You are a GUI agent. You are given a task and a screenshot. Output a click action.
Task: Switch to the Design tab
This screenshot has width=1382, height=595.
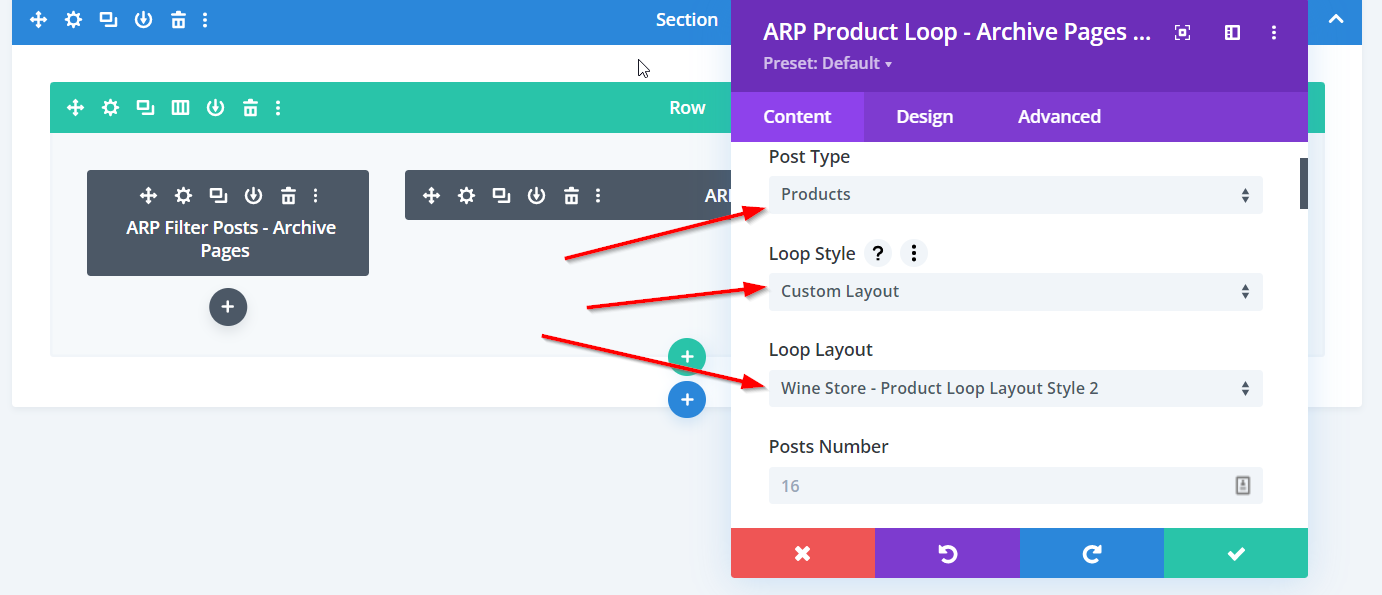pos(924,117)
